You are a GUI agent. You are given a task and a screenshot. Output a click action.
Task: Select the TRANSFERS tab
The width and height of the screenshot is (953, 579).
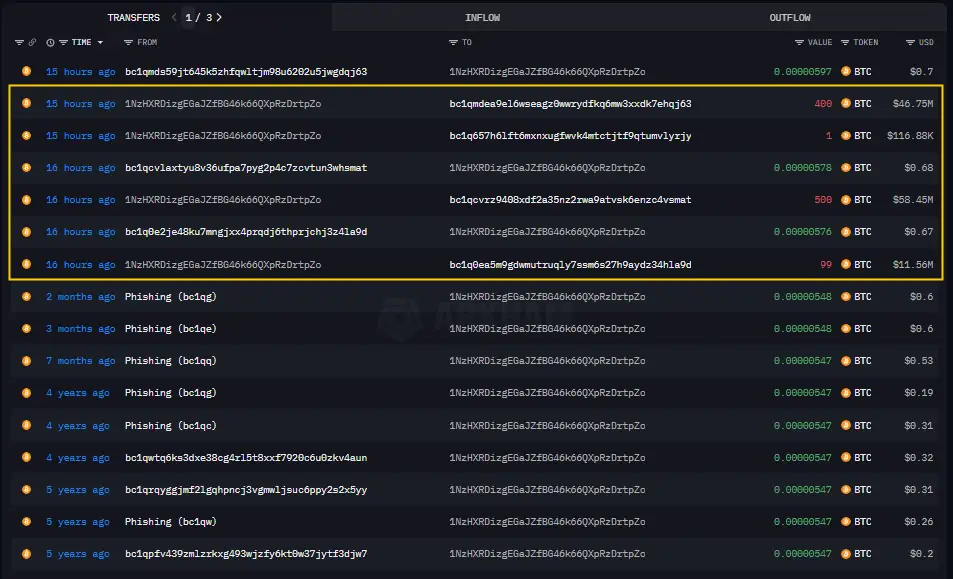(x=133, y=17)
